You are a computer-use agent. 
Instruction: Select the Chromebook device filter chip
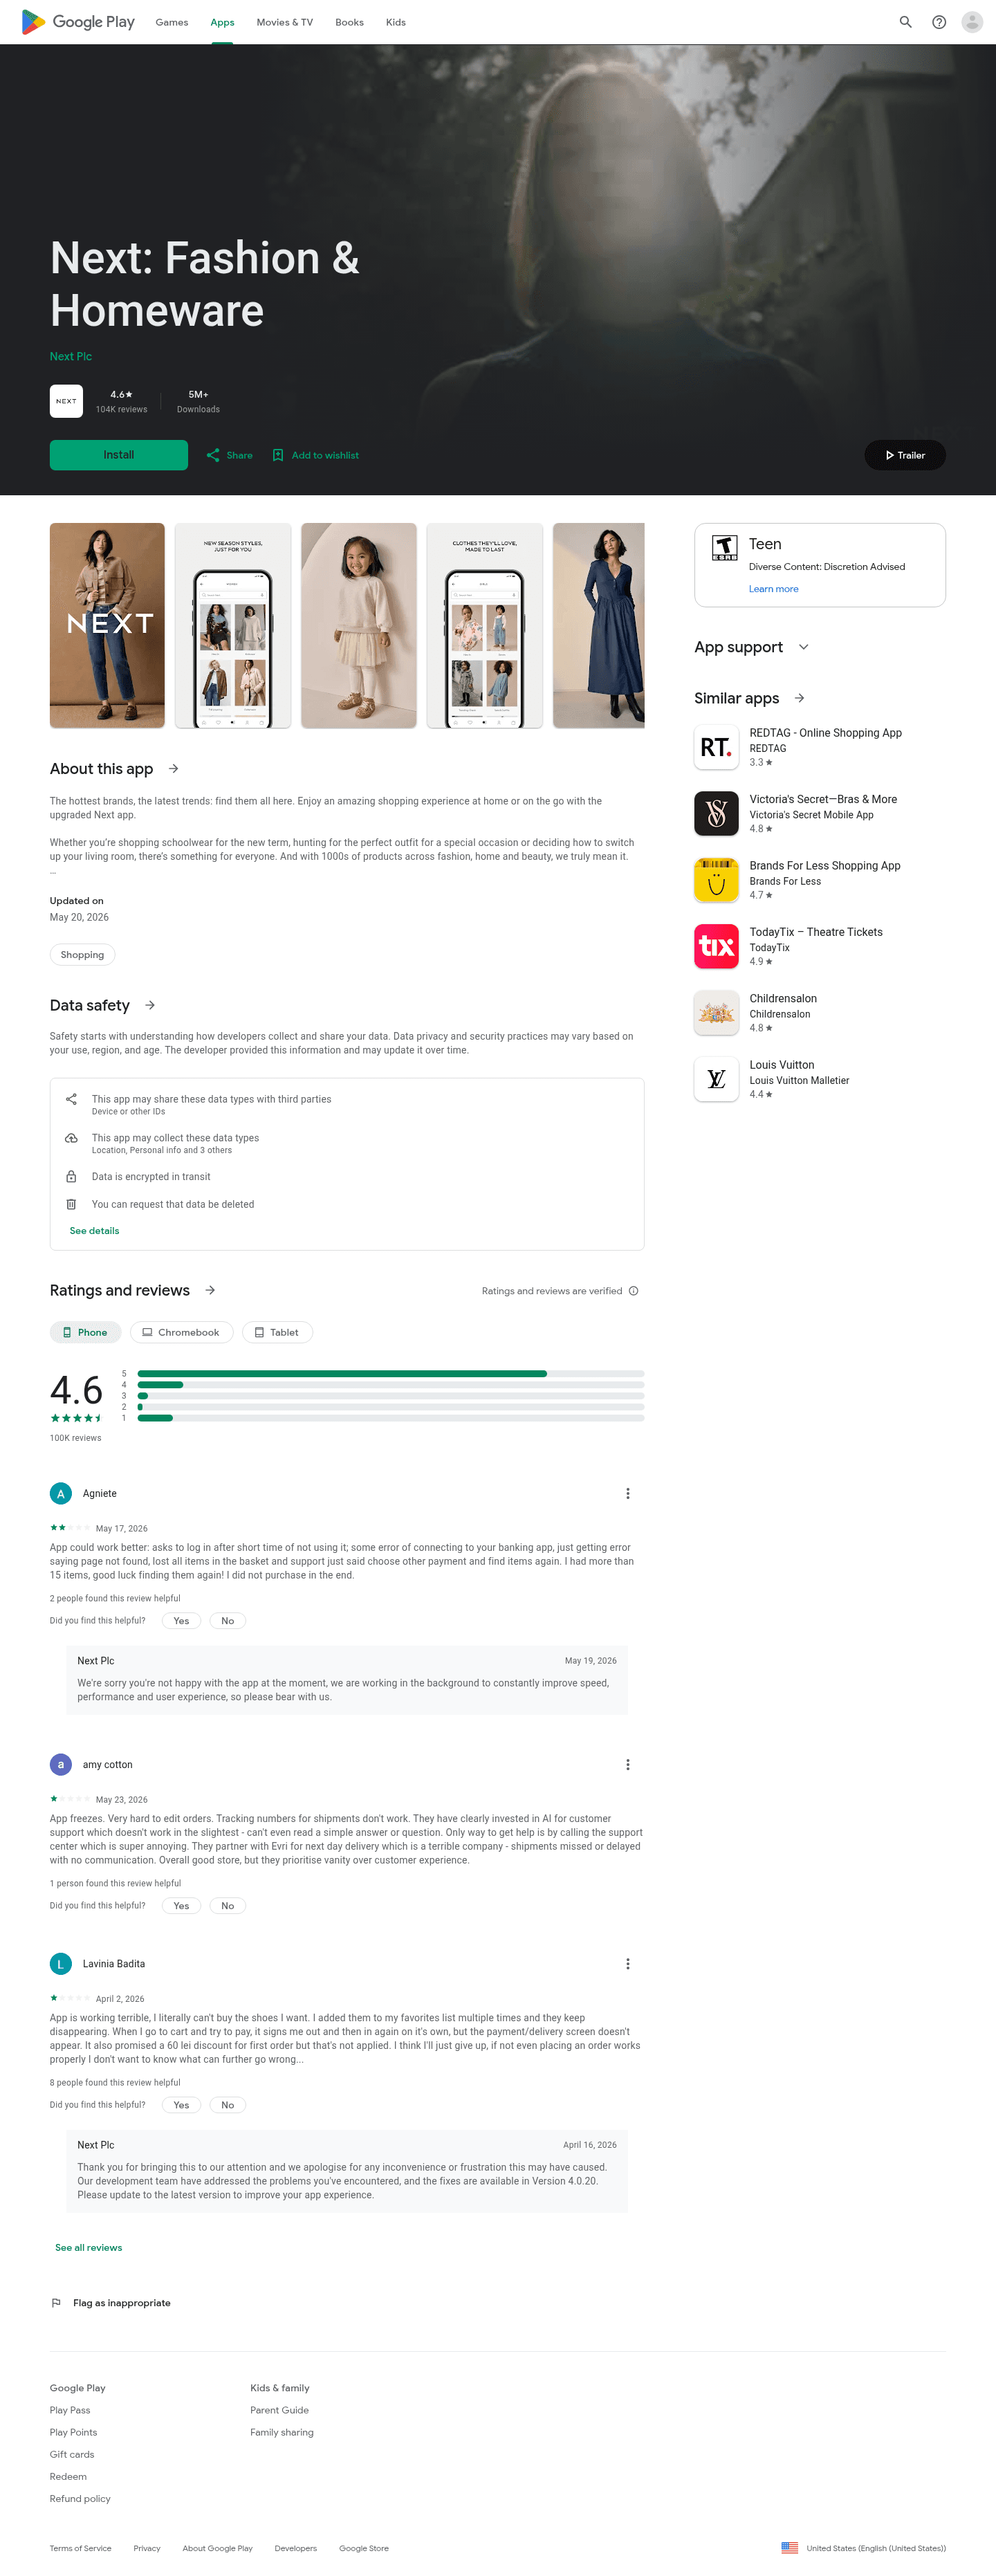[181, 1332]
